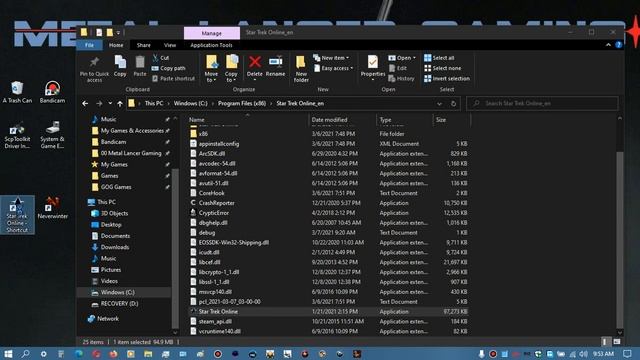Show History in the Open group
This screenshot has height=360, width=640.
point(401,78)
